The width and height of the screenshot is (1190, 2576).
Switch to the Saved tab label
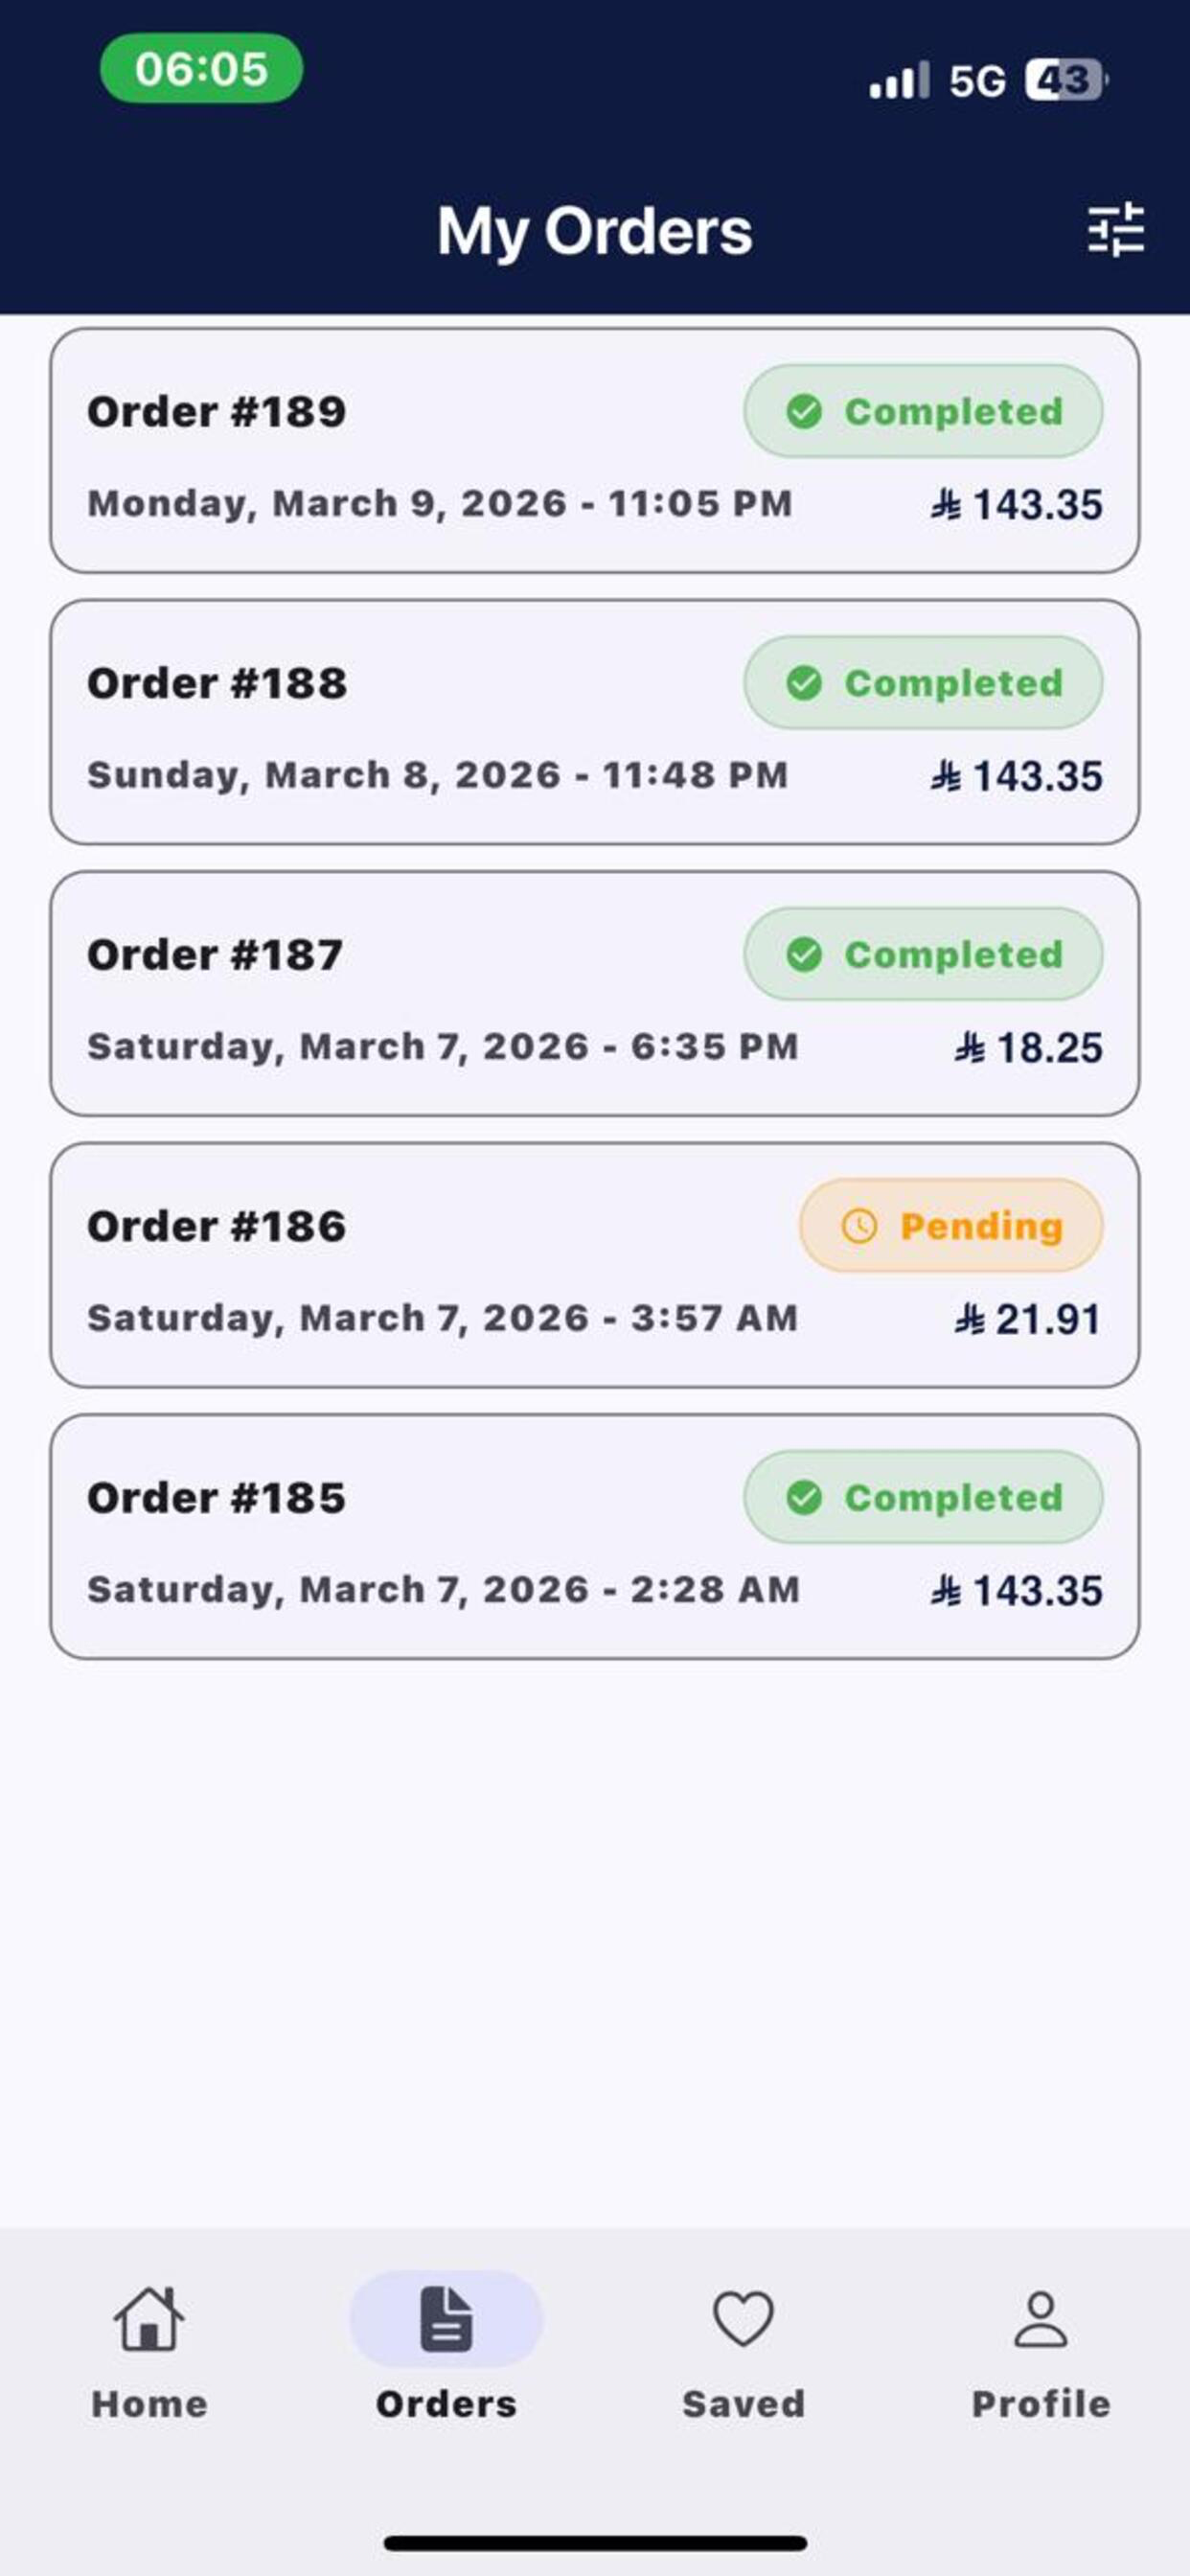(743, 2404)
